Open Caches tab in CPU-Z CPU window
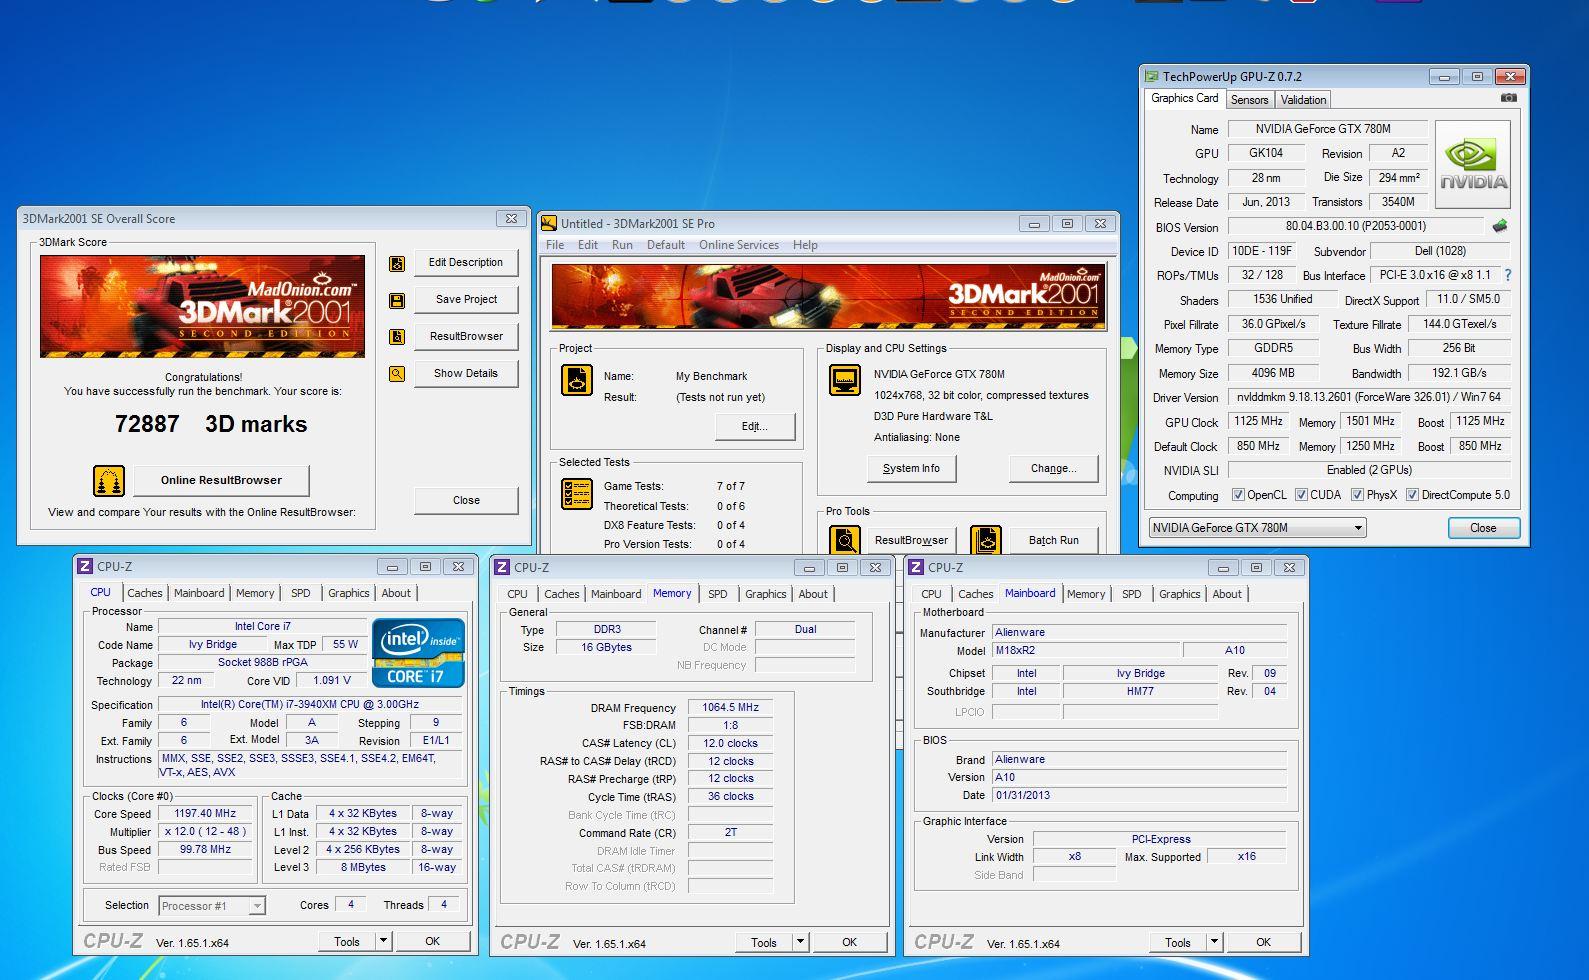This screenshot has width=1589, height=980. point(145,593)
